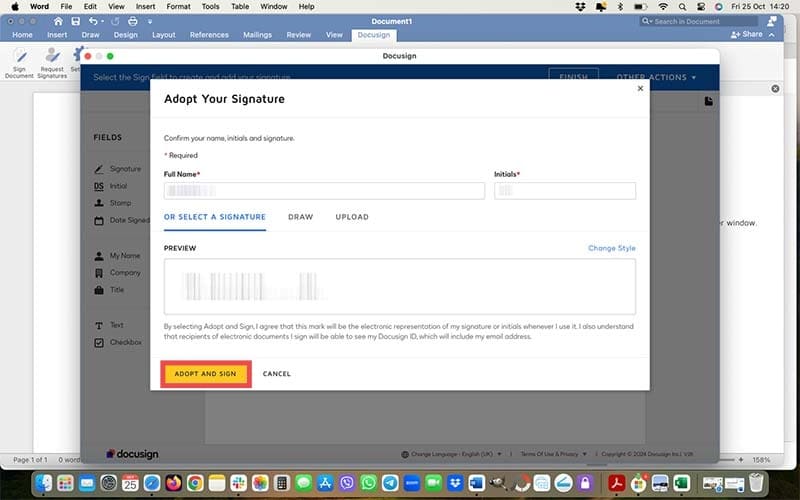This screenshot has width=800, height=500.
Task: Open the OTHER ACTIONS dropdown in Docusign
Action: coord(656,77)
